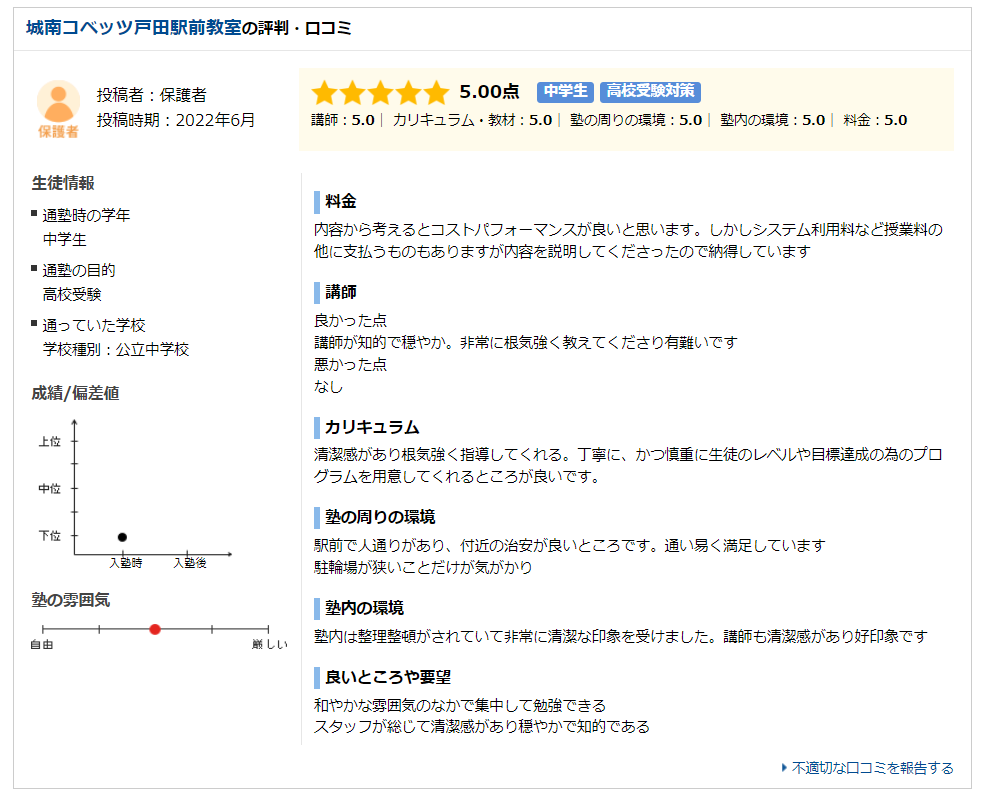The height and width of the screenshot is (789, 997).
Task: Click the 和やかな雰囲気のなかで集中して勉強できる line
Action: click(x=460, y=705)
